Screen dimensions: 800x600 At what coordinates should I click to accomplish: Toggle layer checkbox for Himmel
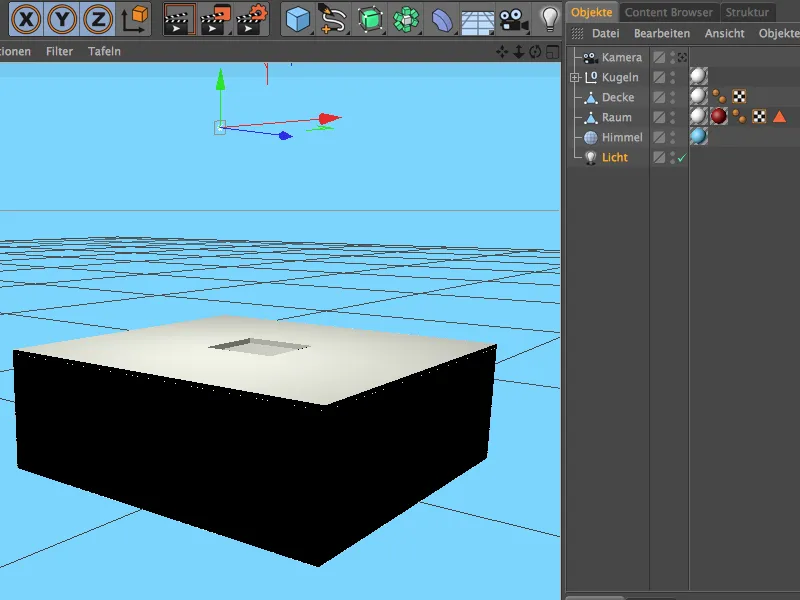coord(659,137)
